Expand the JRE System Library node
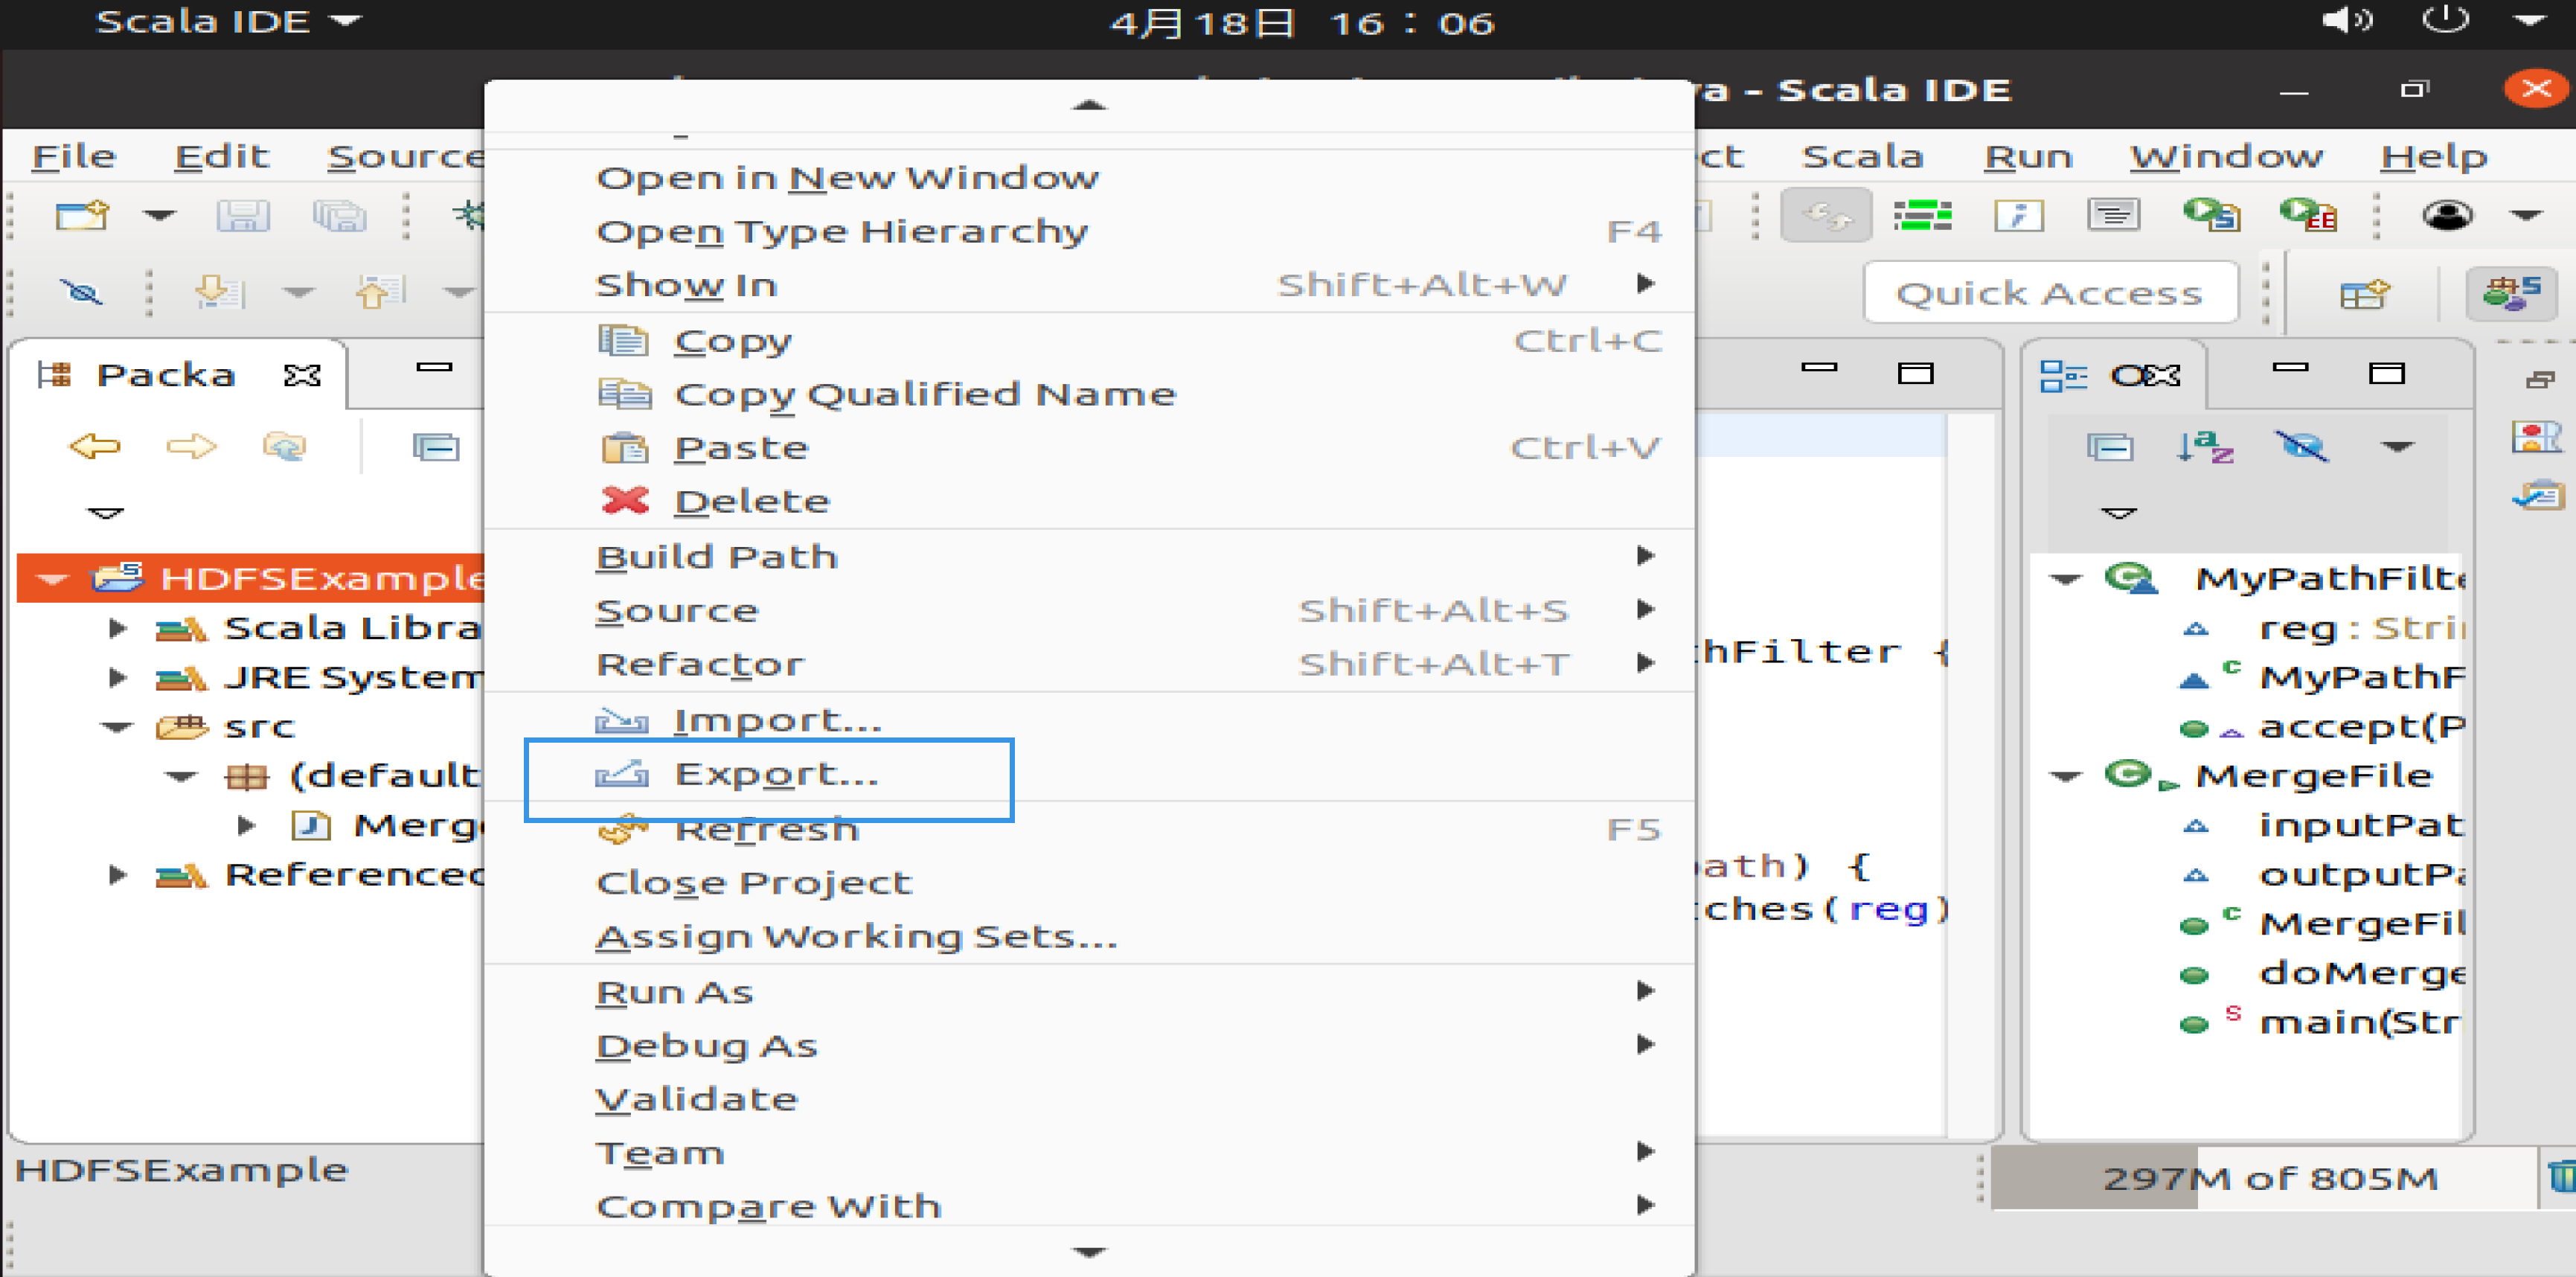 point(117,677)
